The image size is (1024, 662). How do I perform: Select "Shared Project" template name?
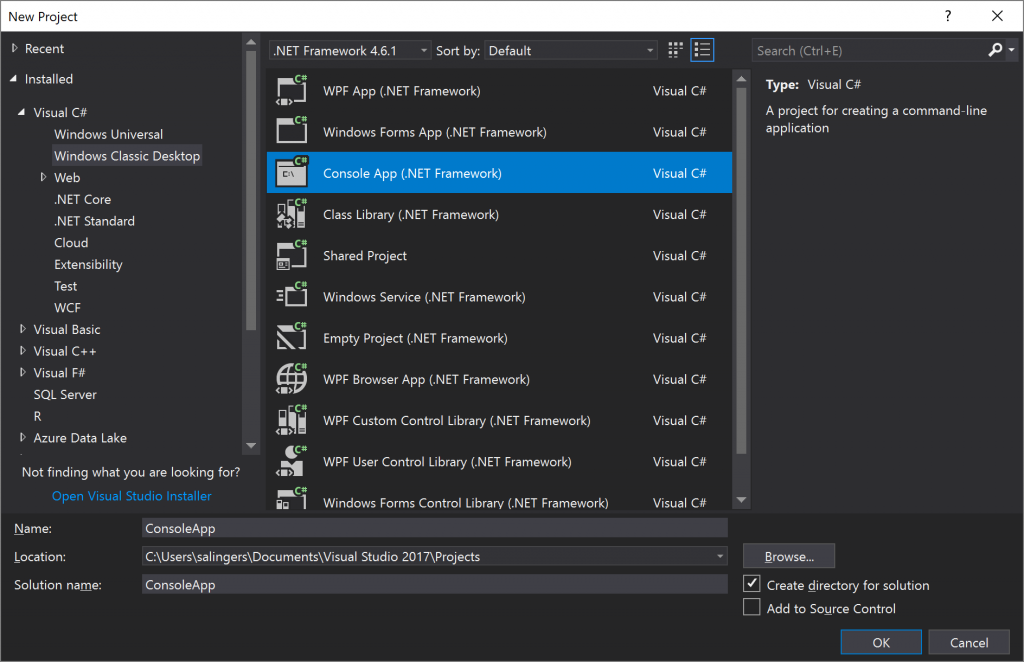coord(364,256)
